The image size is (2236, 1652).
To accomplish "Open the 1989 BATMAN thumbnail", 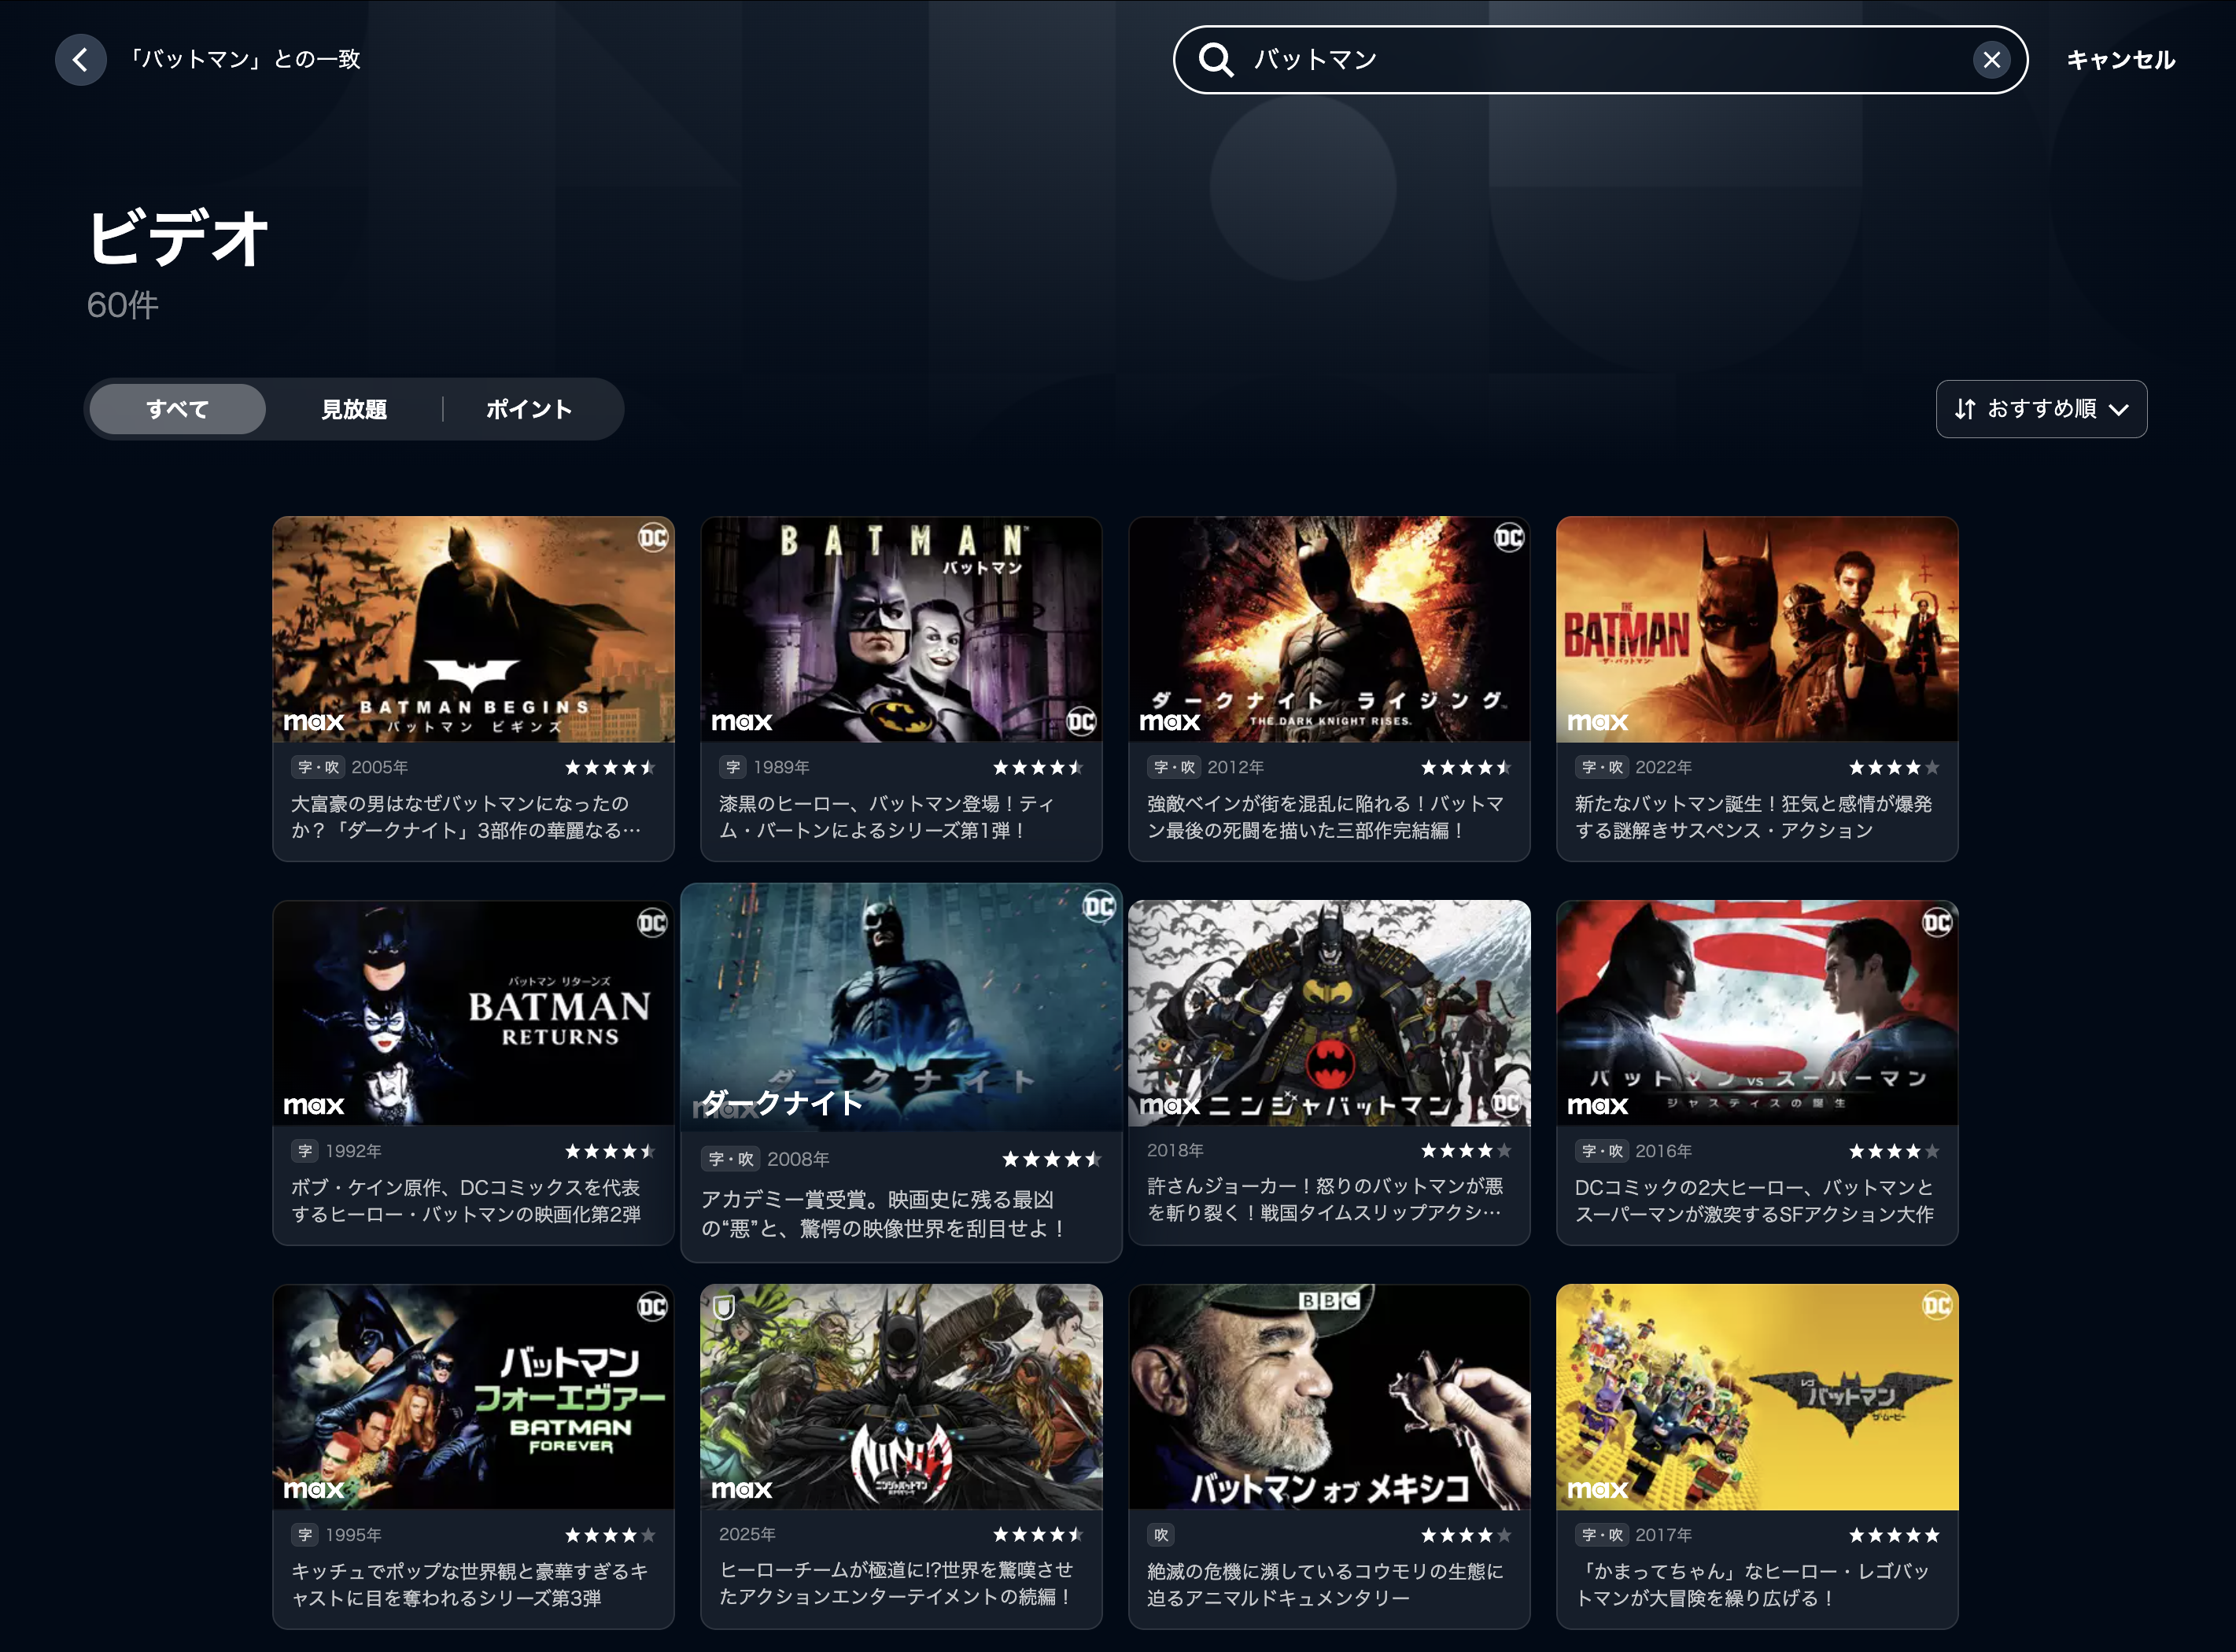I will (901, 629).
